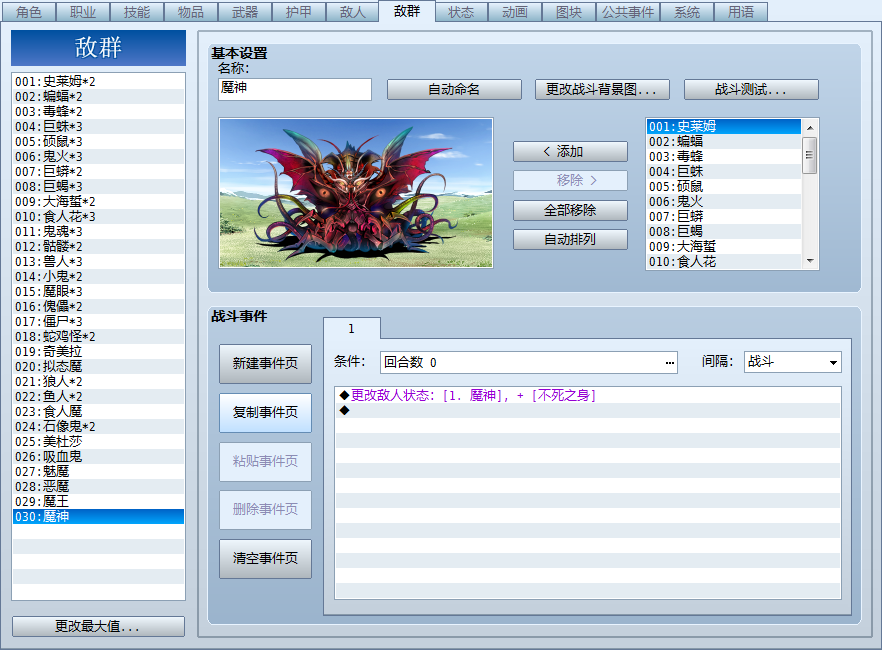Click scroll down arrow of enemy list

(x=809, y=260)
